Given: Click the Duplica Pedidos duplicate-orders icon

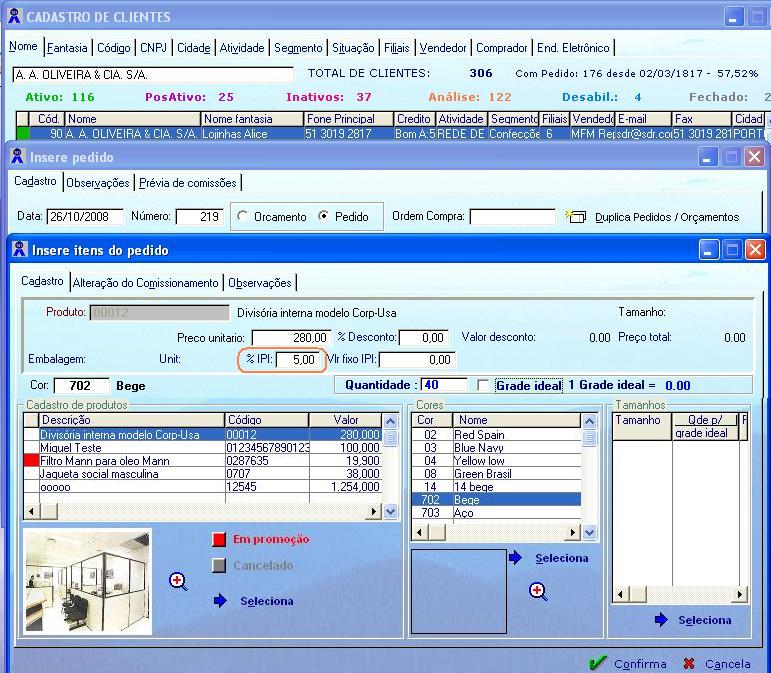Looking at the screenshot, I should point(575,216).
